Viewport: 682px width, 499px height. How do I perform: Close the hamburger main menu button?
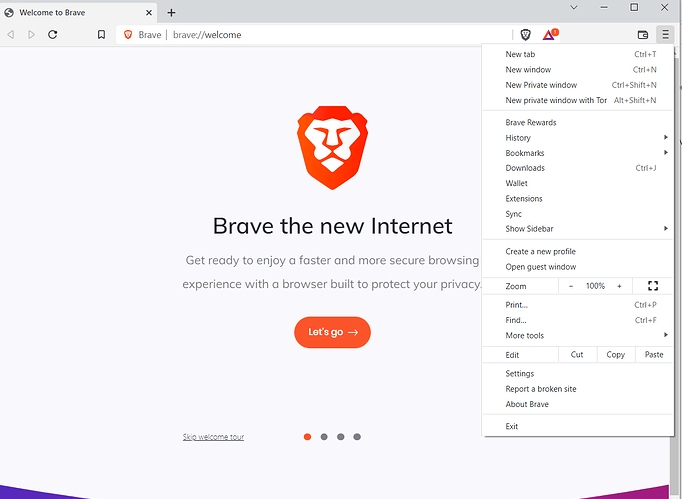tap(665, 34)
